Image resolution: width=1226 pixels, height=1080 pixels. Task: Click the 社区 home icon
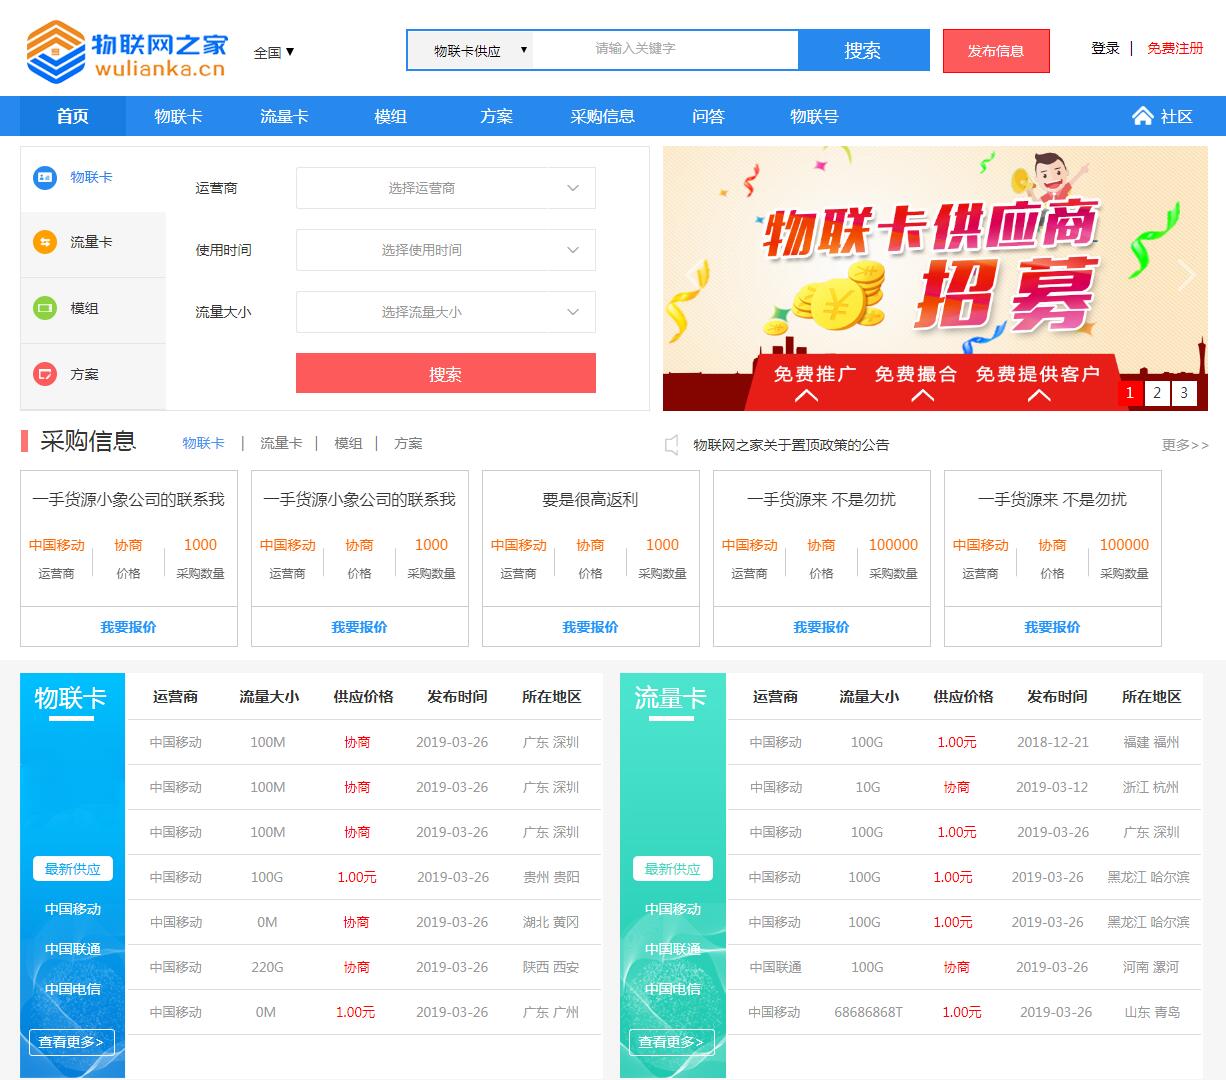pos(1142,116)
